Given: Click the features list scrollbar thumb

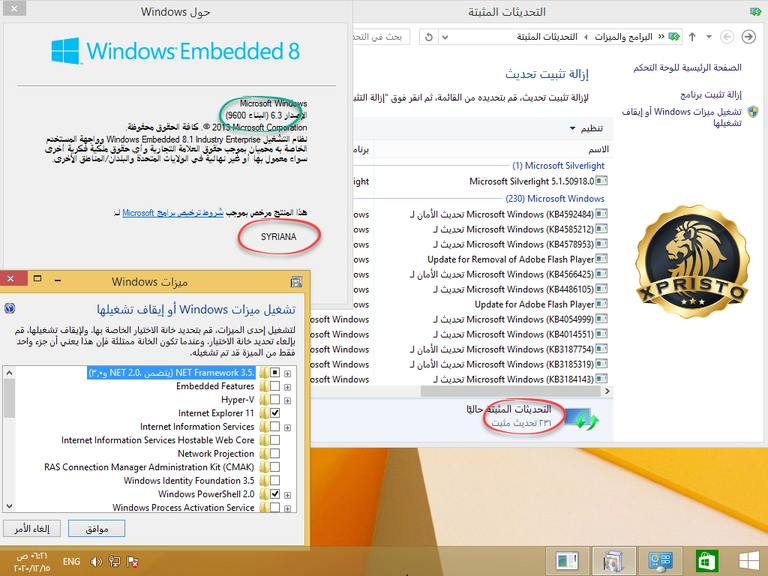Looking at the screenshot, I should (9, 399).
